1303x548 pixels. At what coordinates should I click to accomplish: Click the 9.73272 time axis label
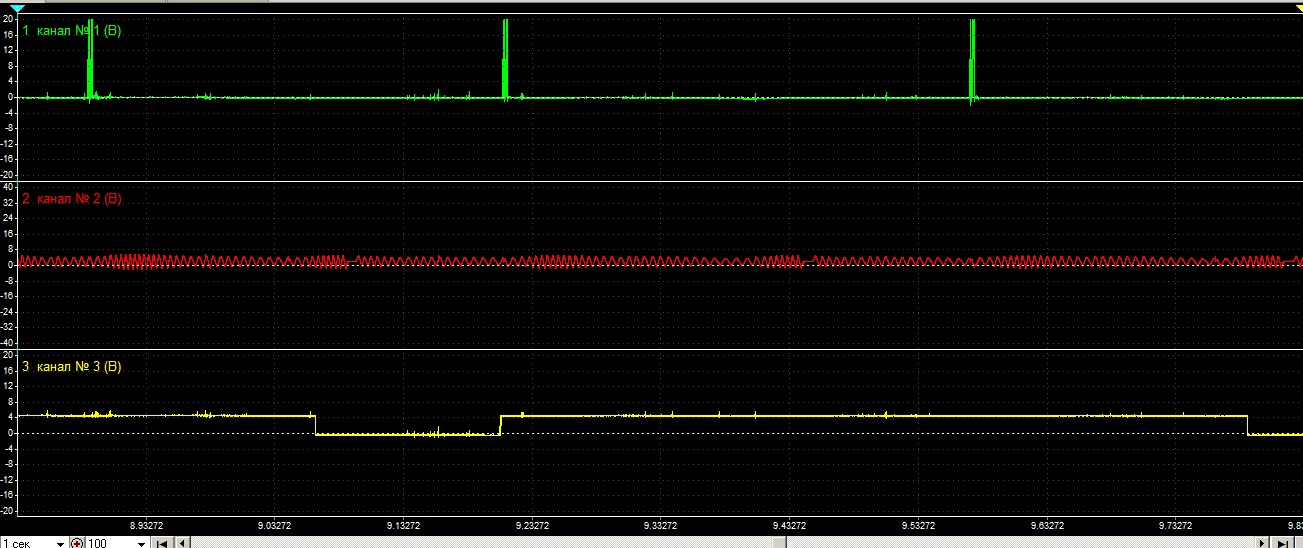point(1175,524)
